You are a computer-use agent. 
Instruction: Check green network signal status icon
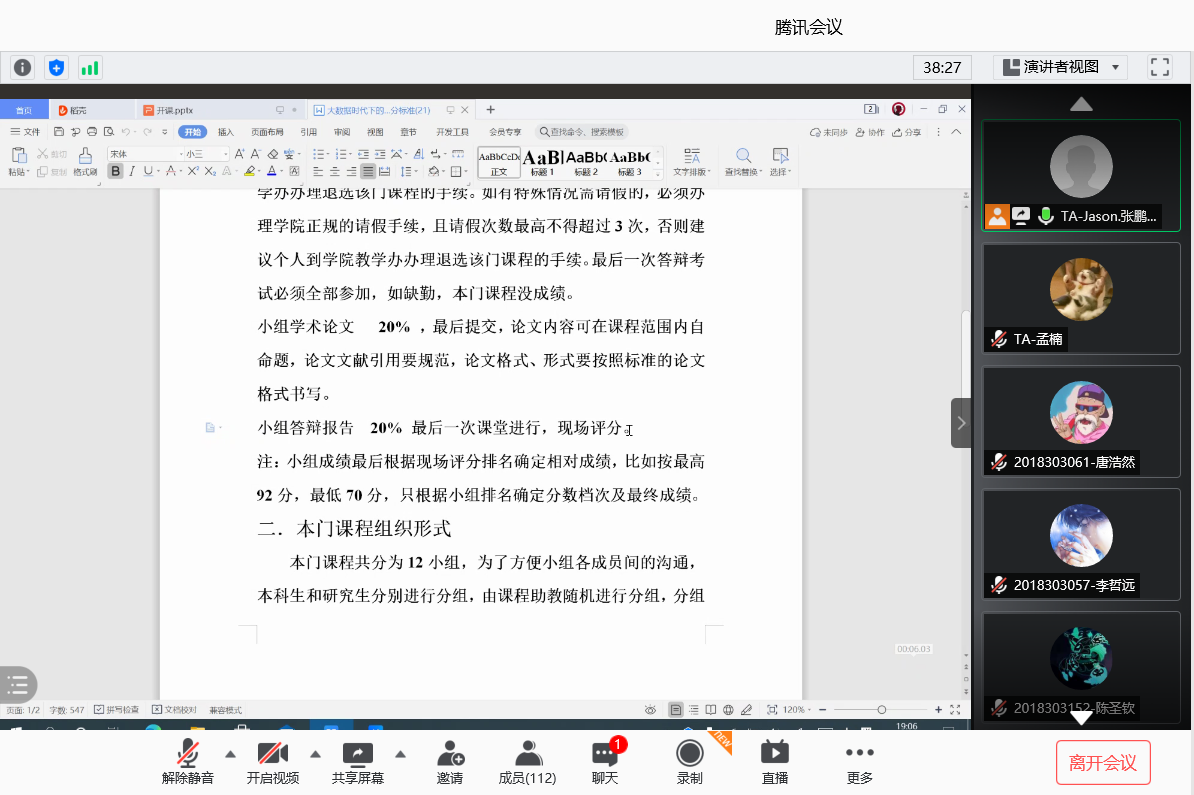click(90, 68)
